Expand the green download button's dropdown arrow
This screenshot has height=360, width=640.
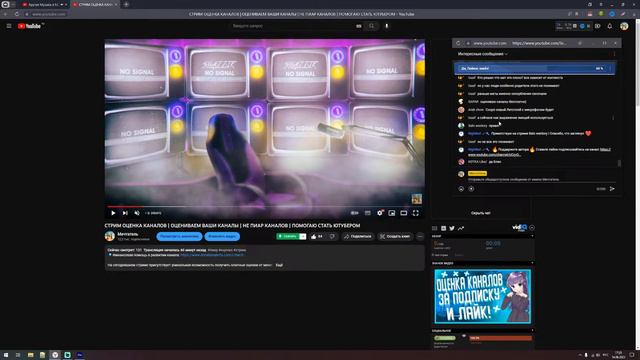(303, 236)
